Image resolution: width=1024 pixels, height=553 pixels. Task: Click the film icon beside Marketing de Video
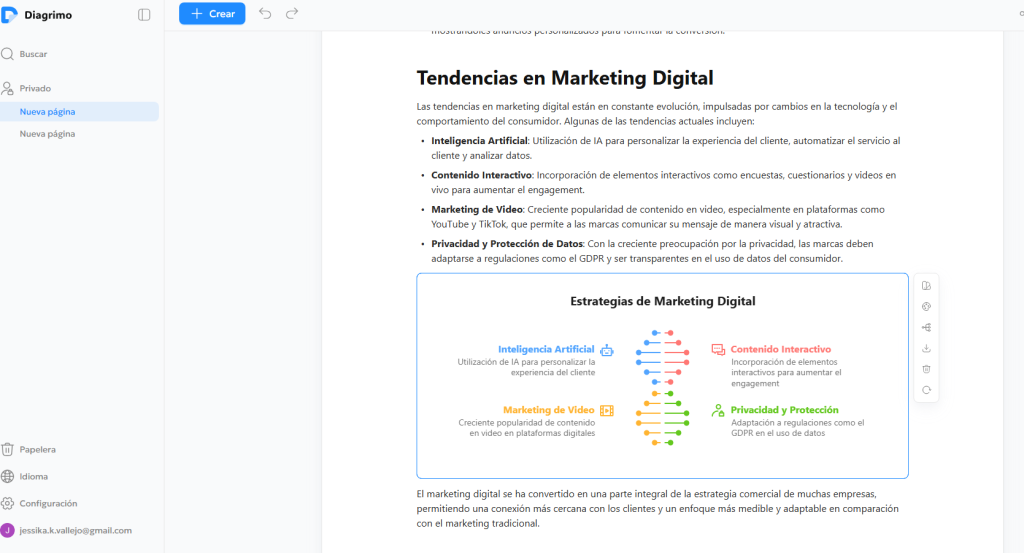pyautogui.click(x=607, y=411)
